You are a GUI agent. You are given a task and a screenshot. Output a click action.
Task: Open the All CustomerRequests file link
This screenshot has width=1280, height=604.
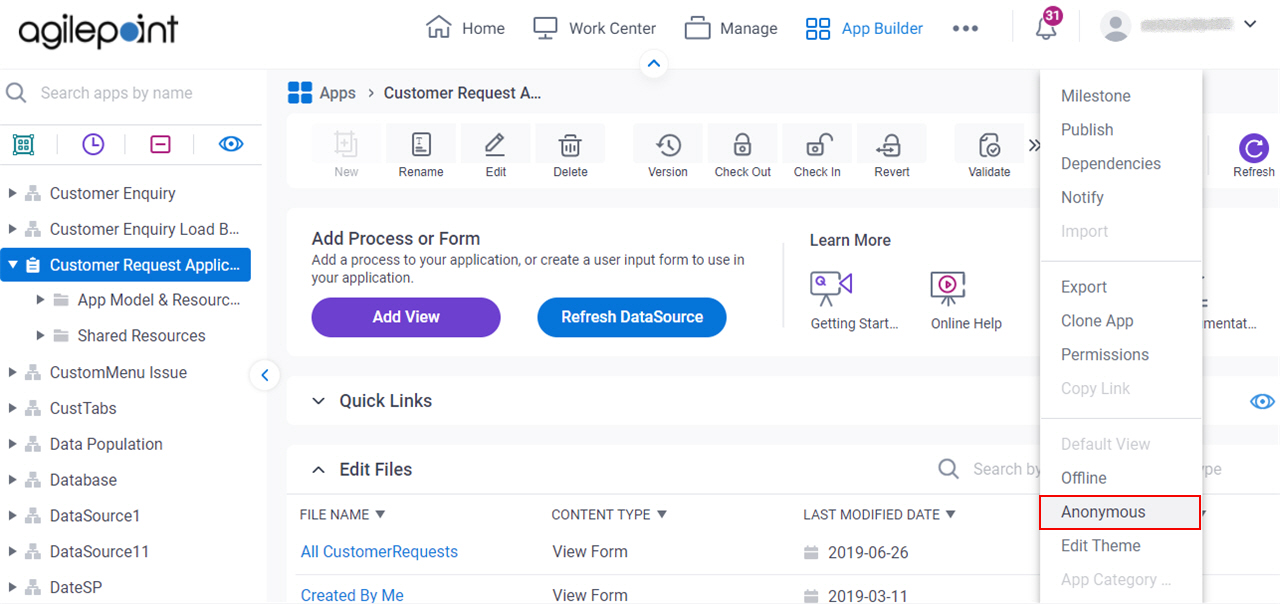379,552
